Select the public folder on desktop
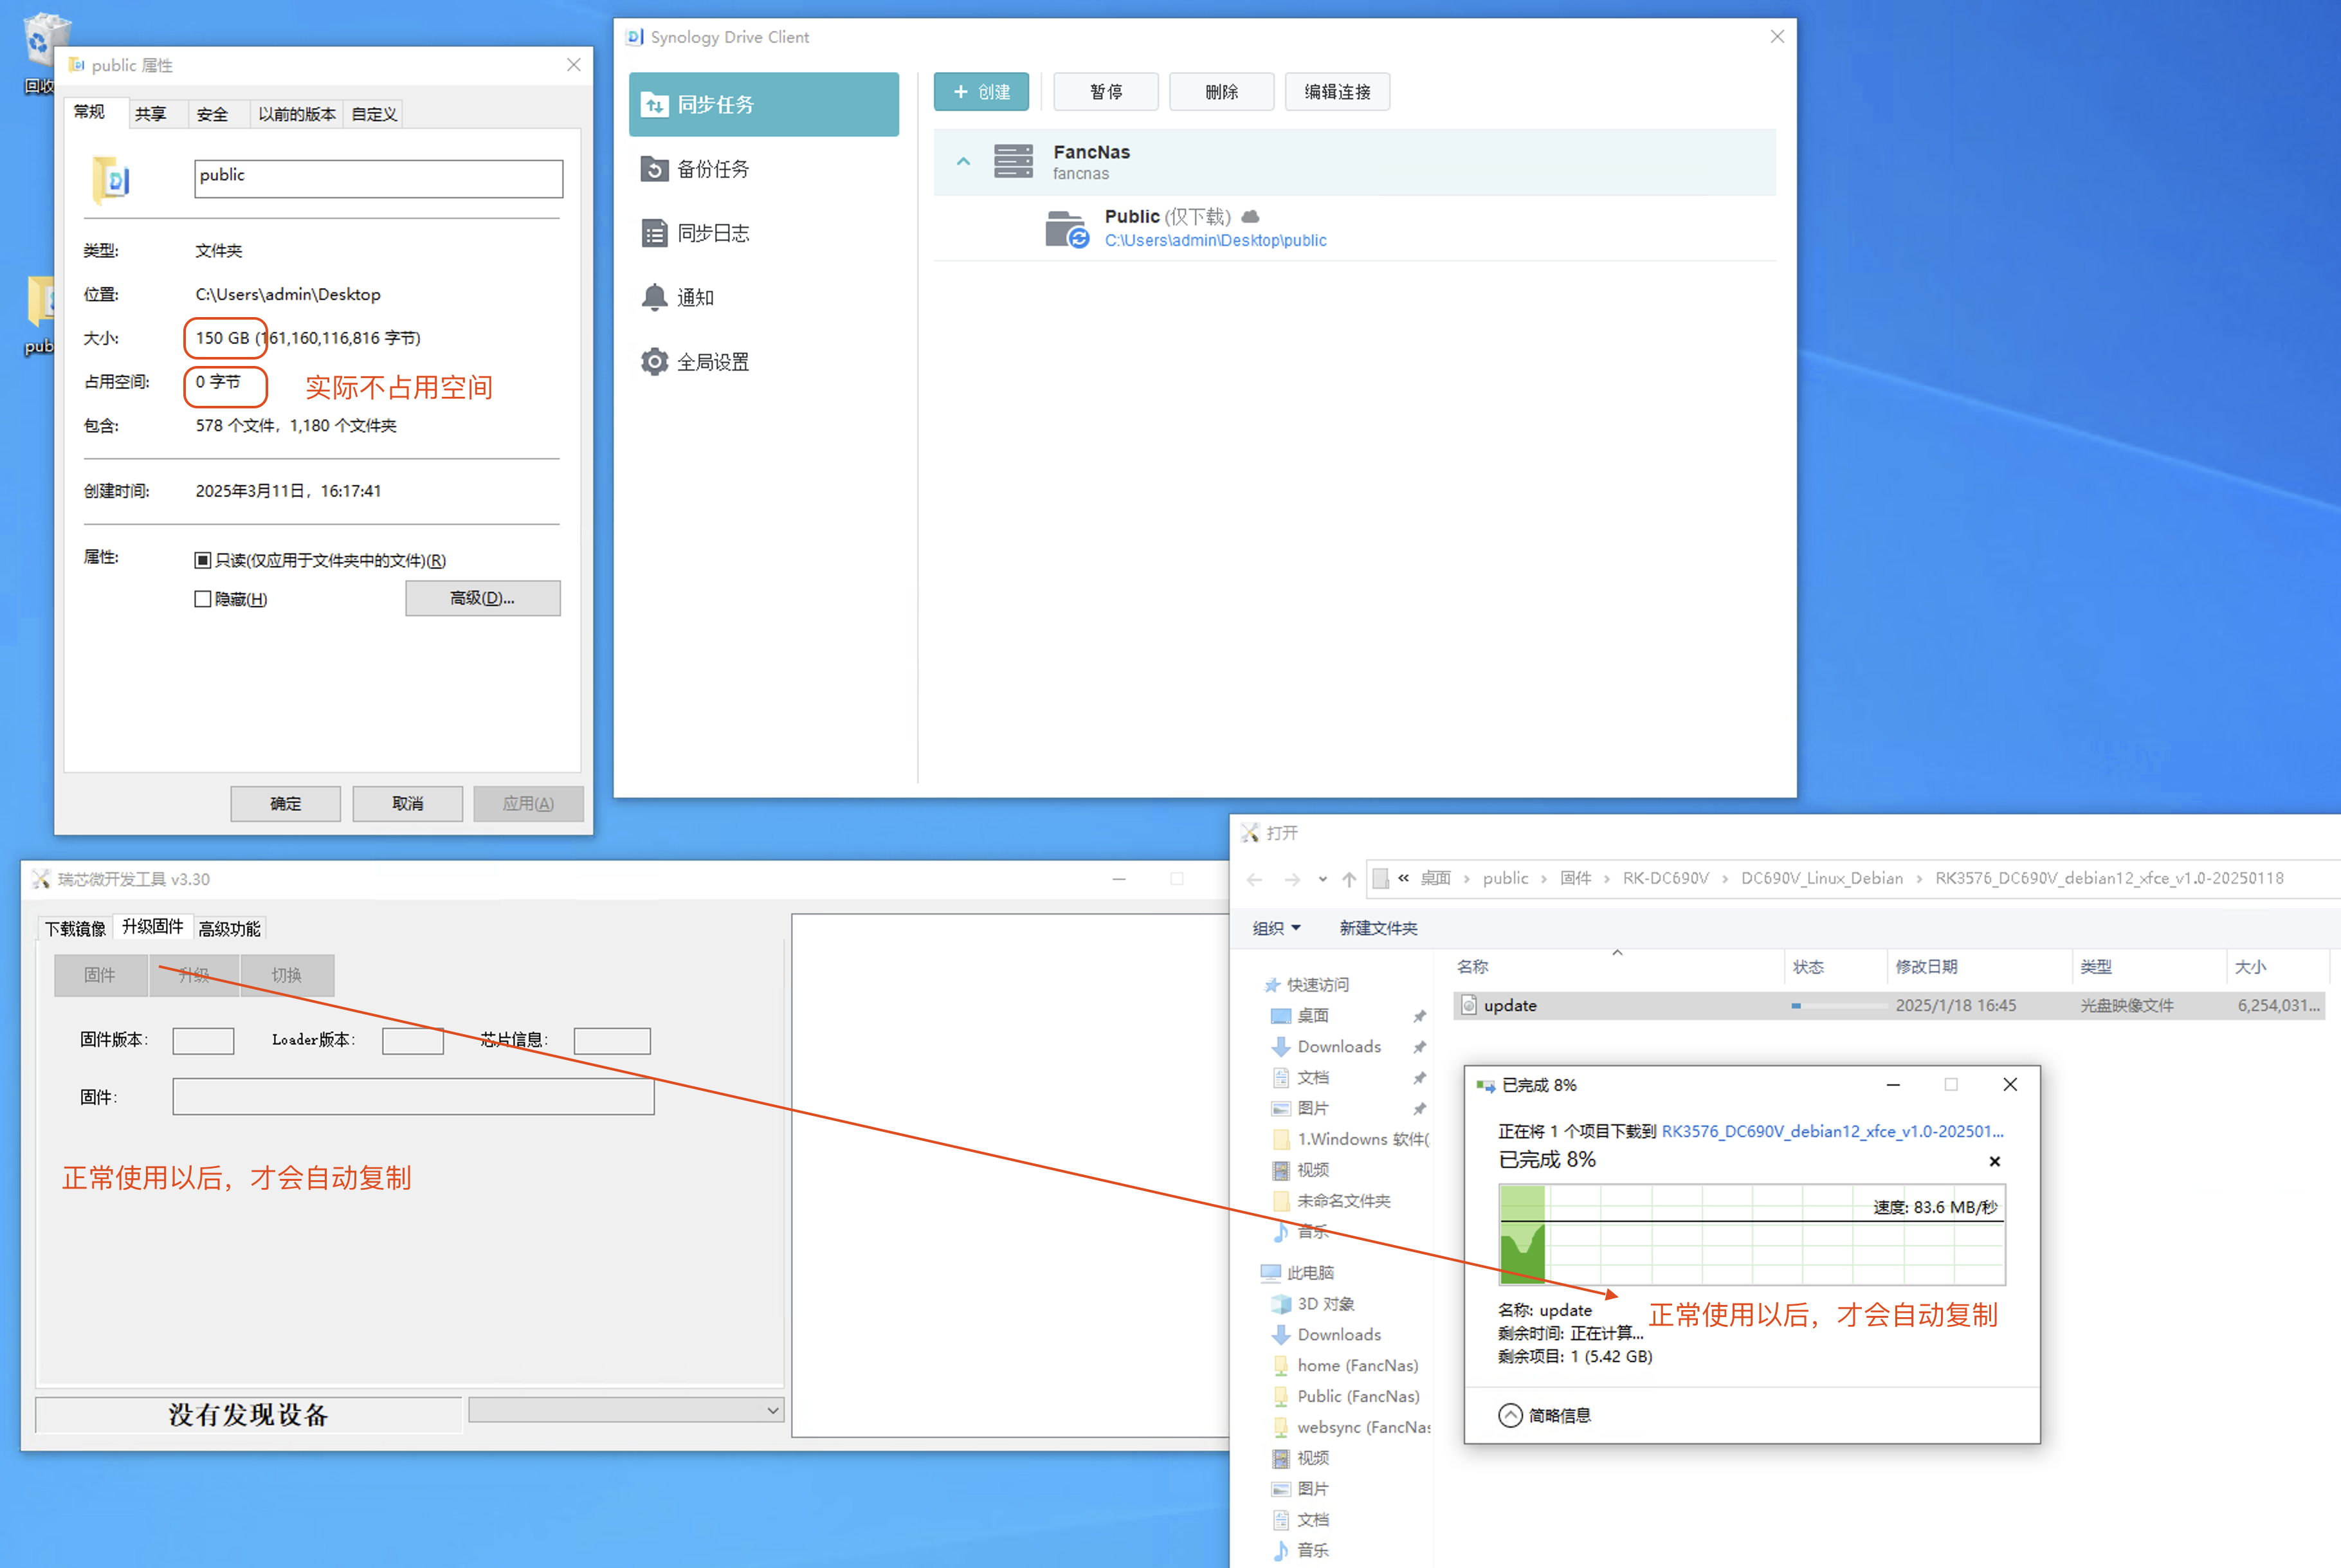This screenshot has height=1568, width=2341. (x=40, y=315)
